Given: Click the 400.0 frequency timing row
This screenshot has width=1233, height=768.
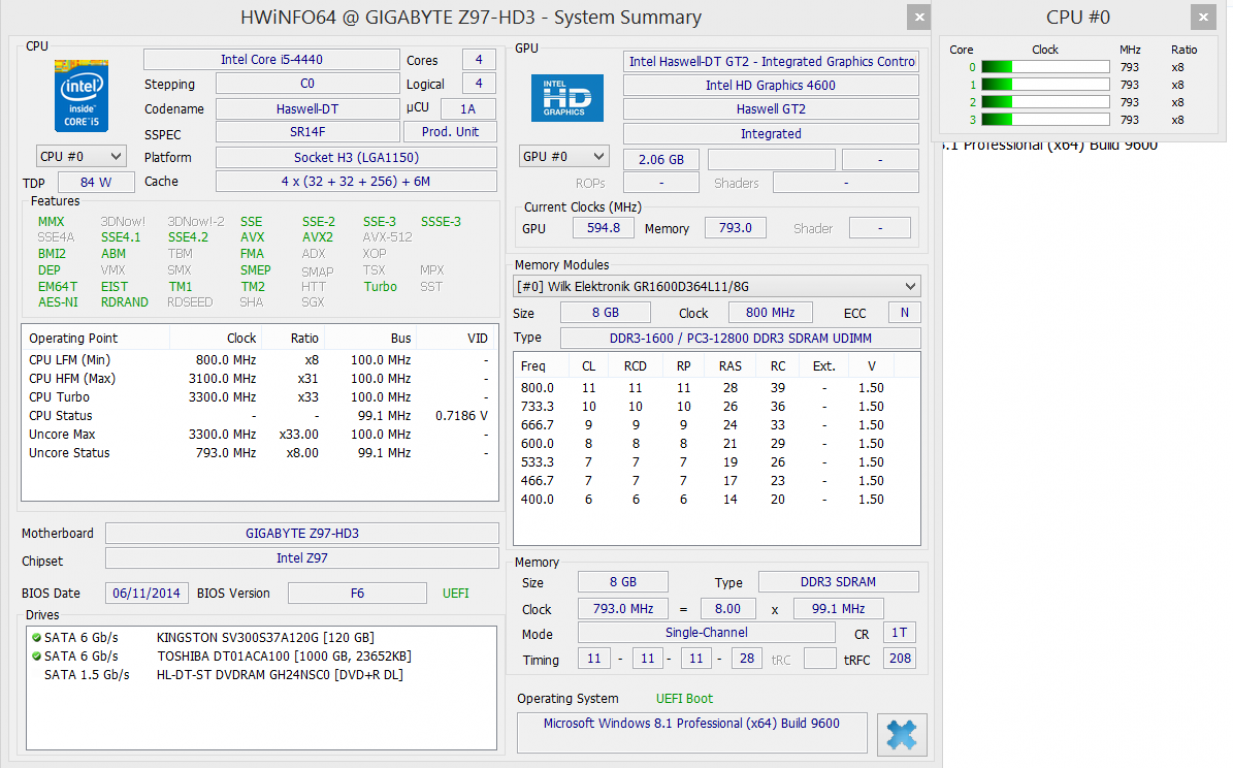Looking at the screenshot, I should 716,499.
